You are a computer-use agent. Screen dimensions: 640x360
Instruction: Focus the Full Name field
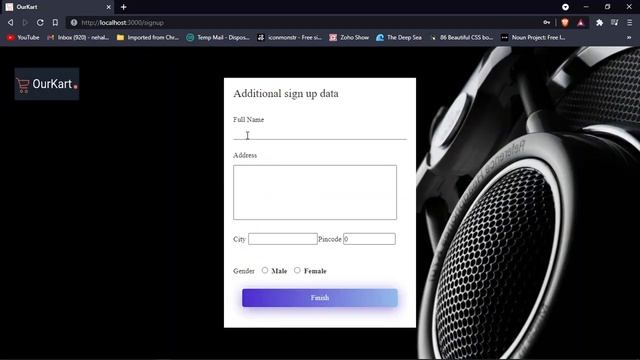320,134
